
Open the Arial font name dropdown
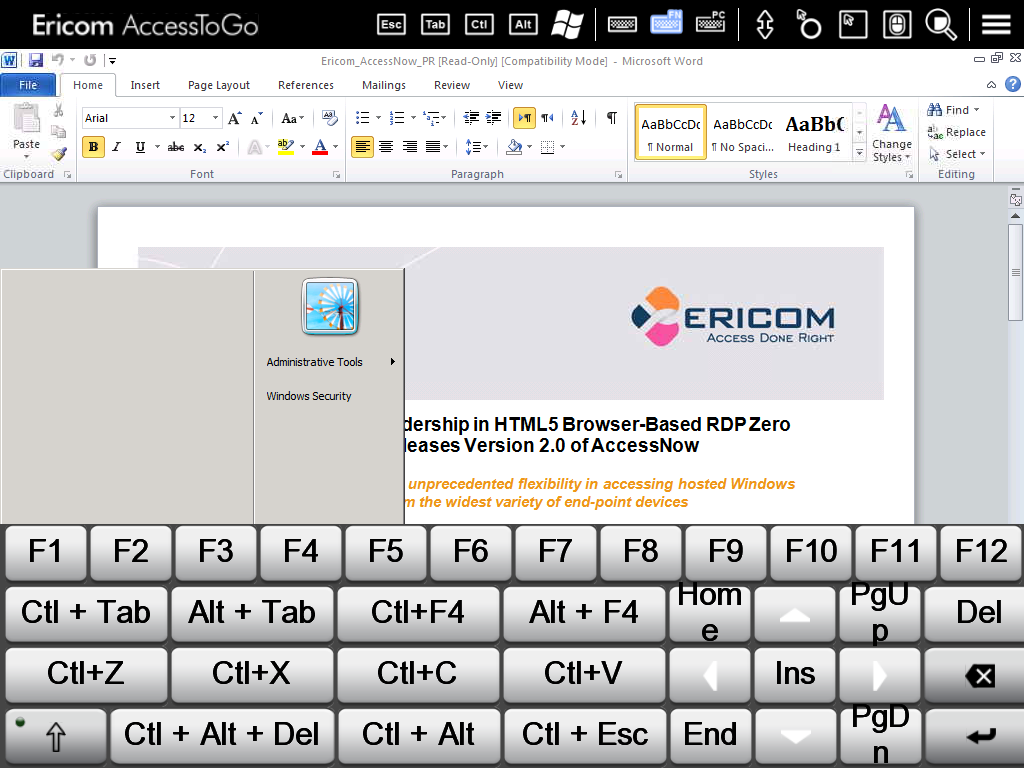pyautogui.click(x=172, y=118)
